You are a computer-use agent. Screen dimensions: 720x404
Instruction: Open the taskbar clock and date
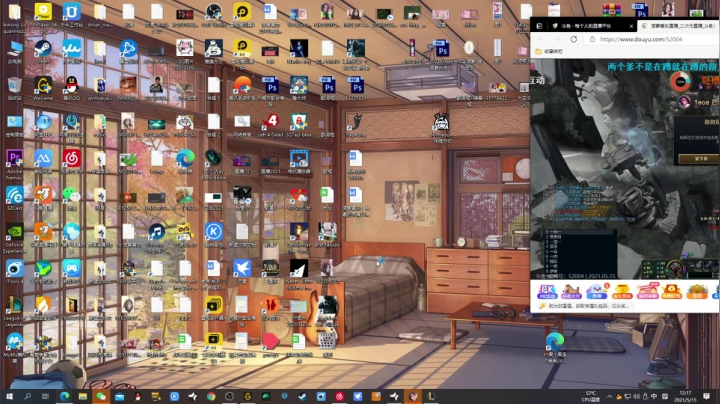coord(685,396)
